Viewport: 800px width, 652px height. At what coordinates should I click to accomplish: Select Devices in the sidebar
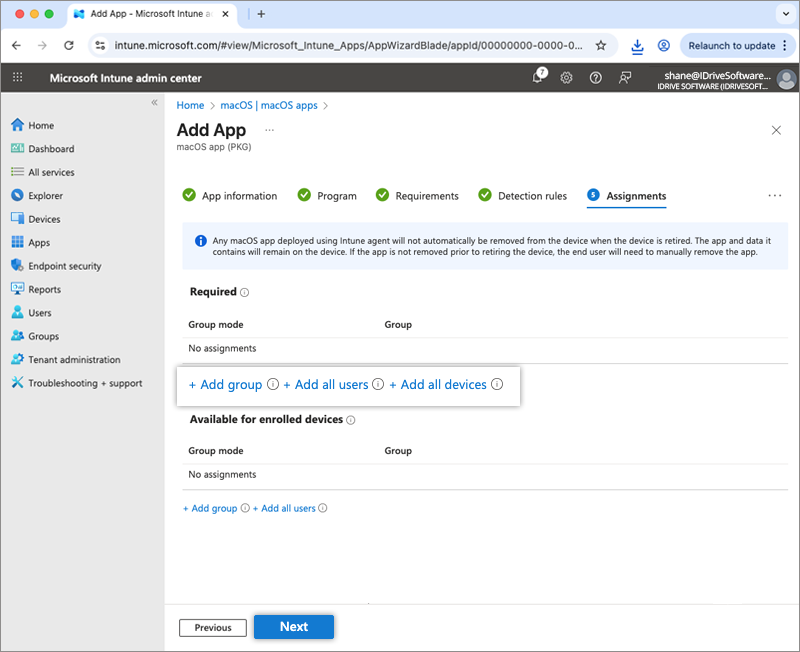pyautogui.click(x=44, y=219)
